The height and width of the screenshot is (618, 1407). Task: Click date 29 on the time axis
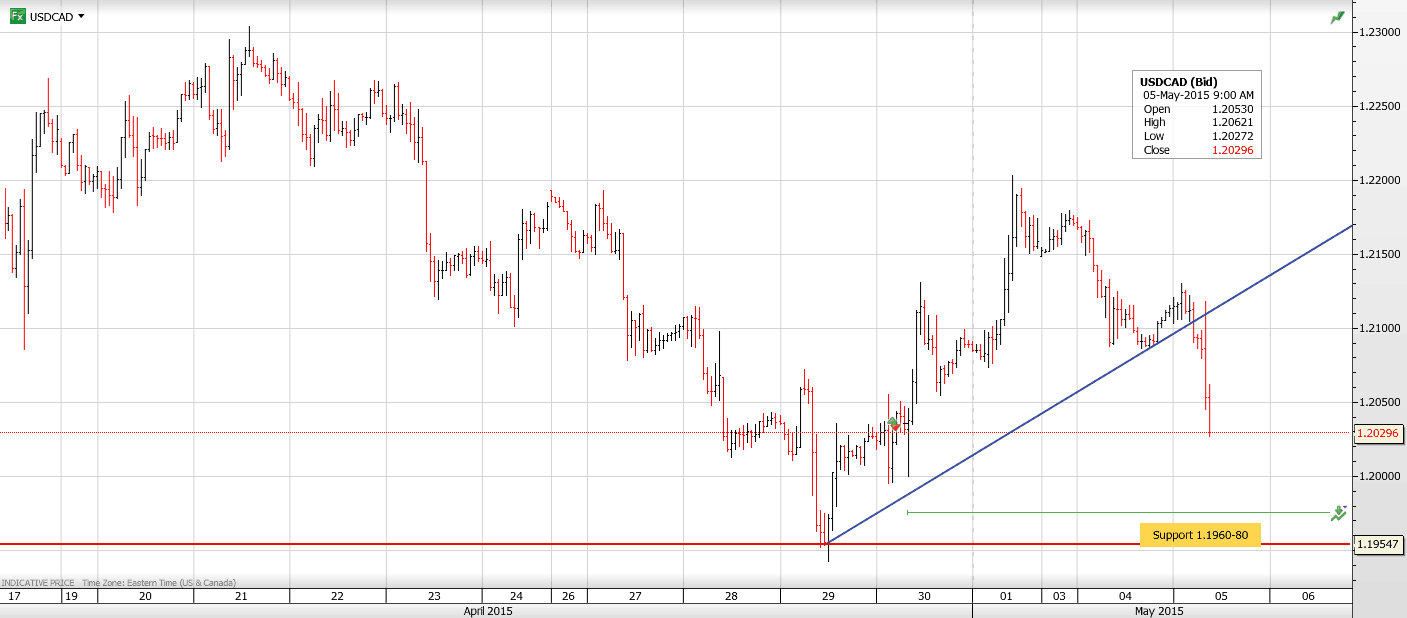(828, 596)
